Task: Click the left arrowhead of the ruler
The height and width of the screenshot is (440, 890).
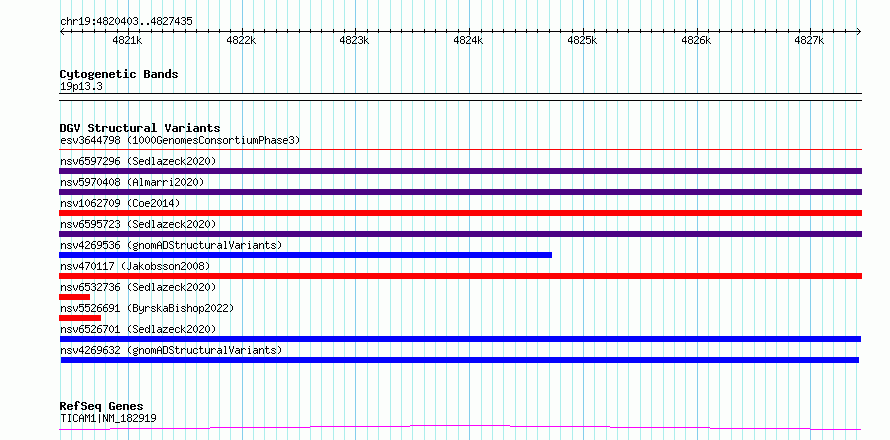Action: coord(62,32)
